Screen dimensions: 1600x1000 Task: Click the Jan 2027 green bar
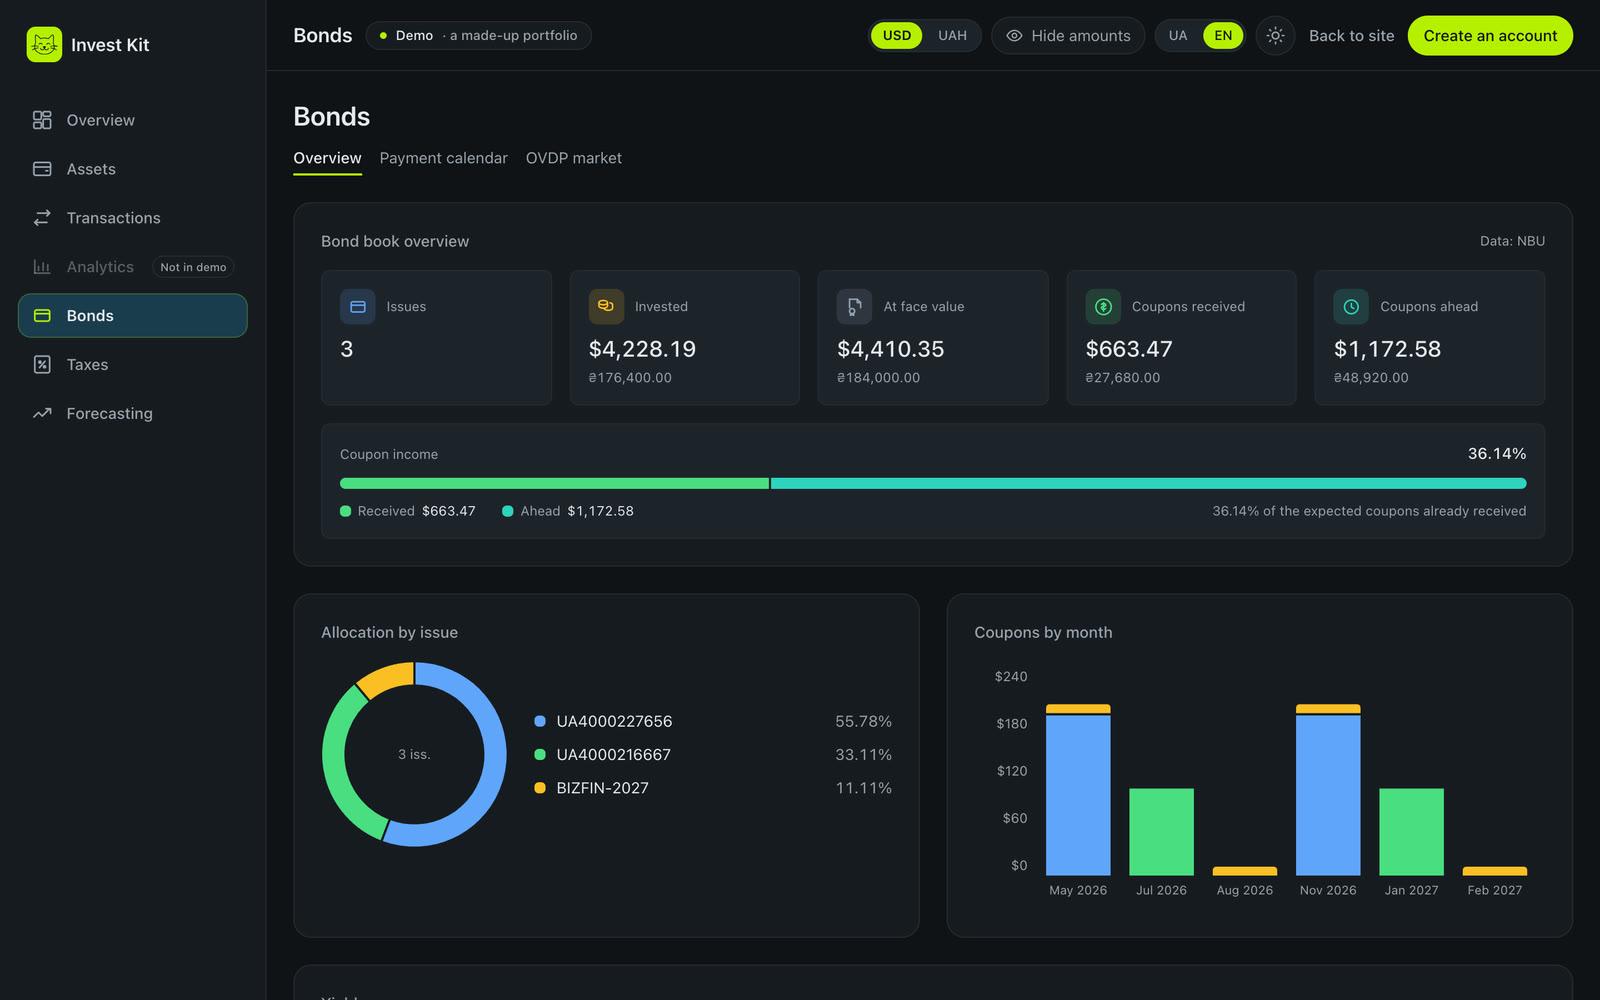coord(1411,832)
